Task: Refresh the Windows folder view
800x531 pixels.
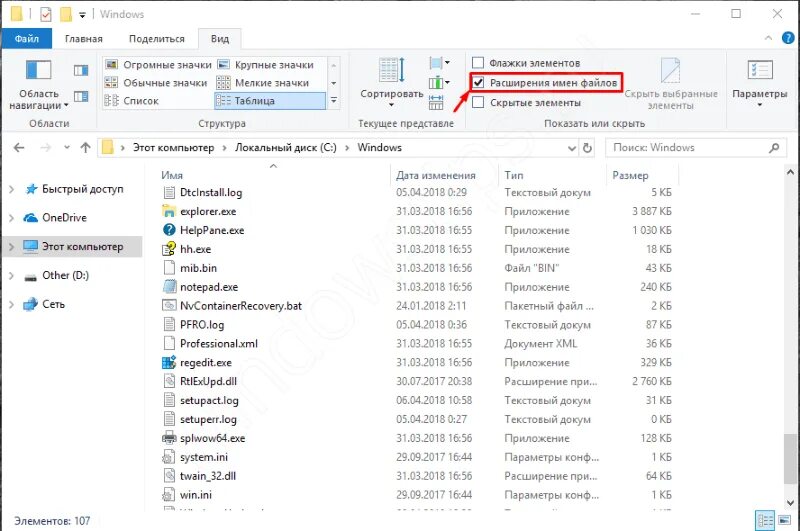Action: (x=587, y=148)
